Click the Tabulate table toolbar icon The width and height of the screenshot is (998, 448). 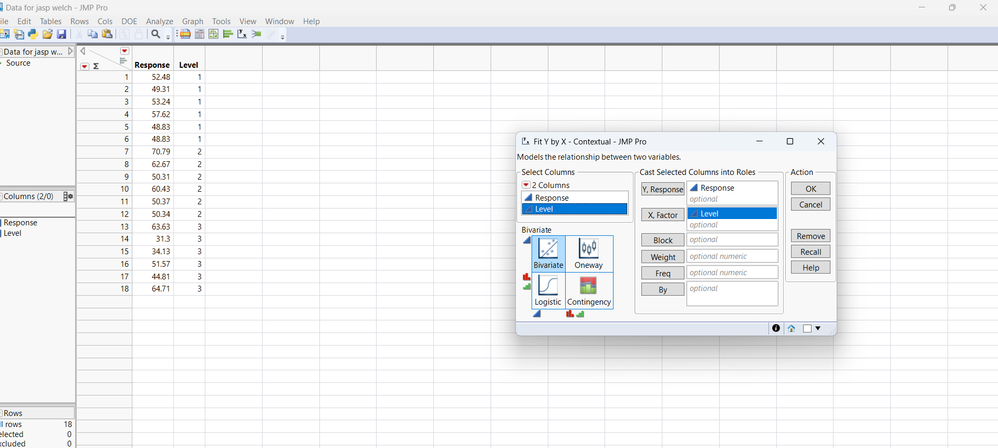coord(199,34)
